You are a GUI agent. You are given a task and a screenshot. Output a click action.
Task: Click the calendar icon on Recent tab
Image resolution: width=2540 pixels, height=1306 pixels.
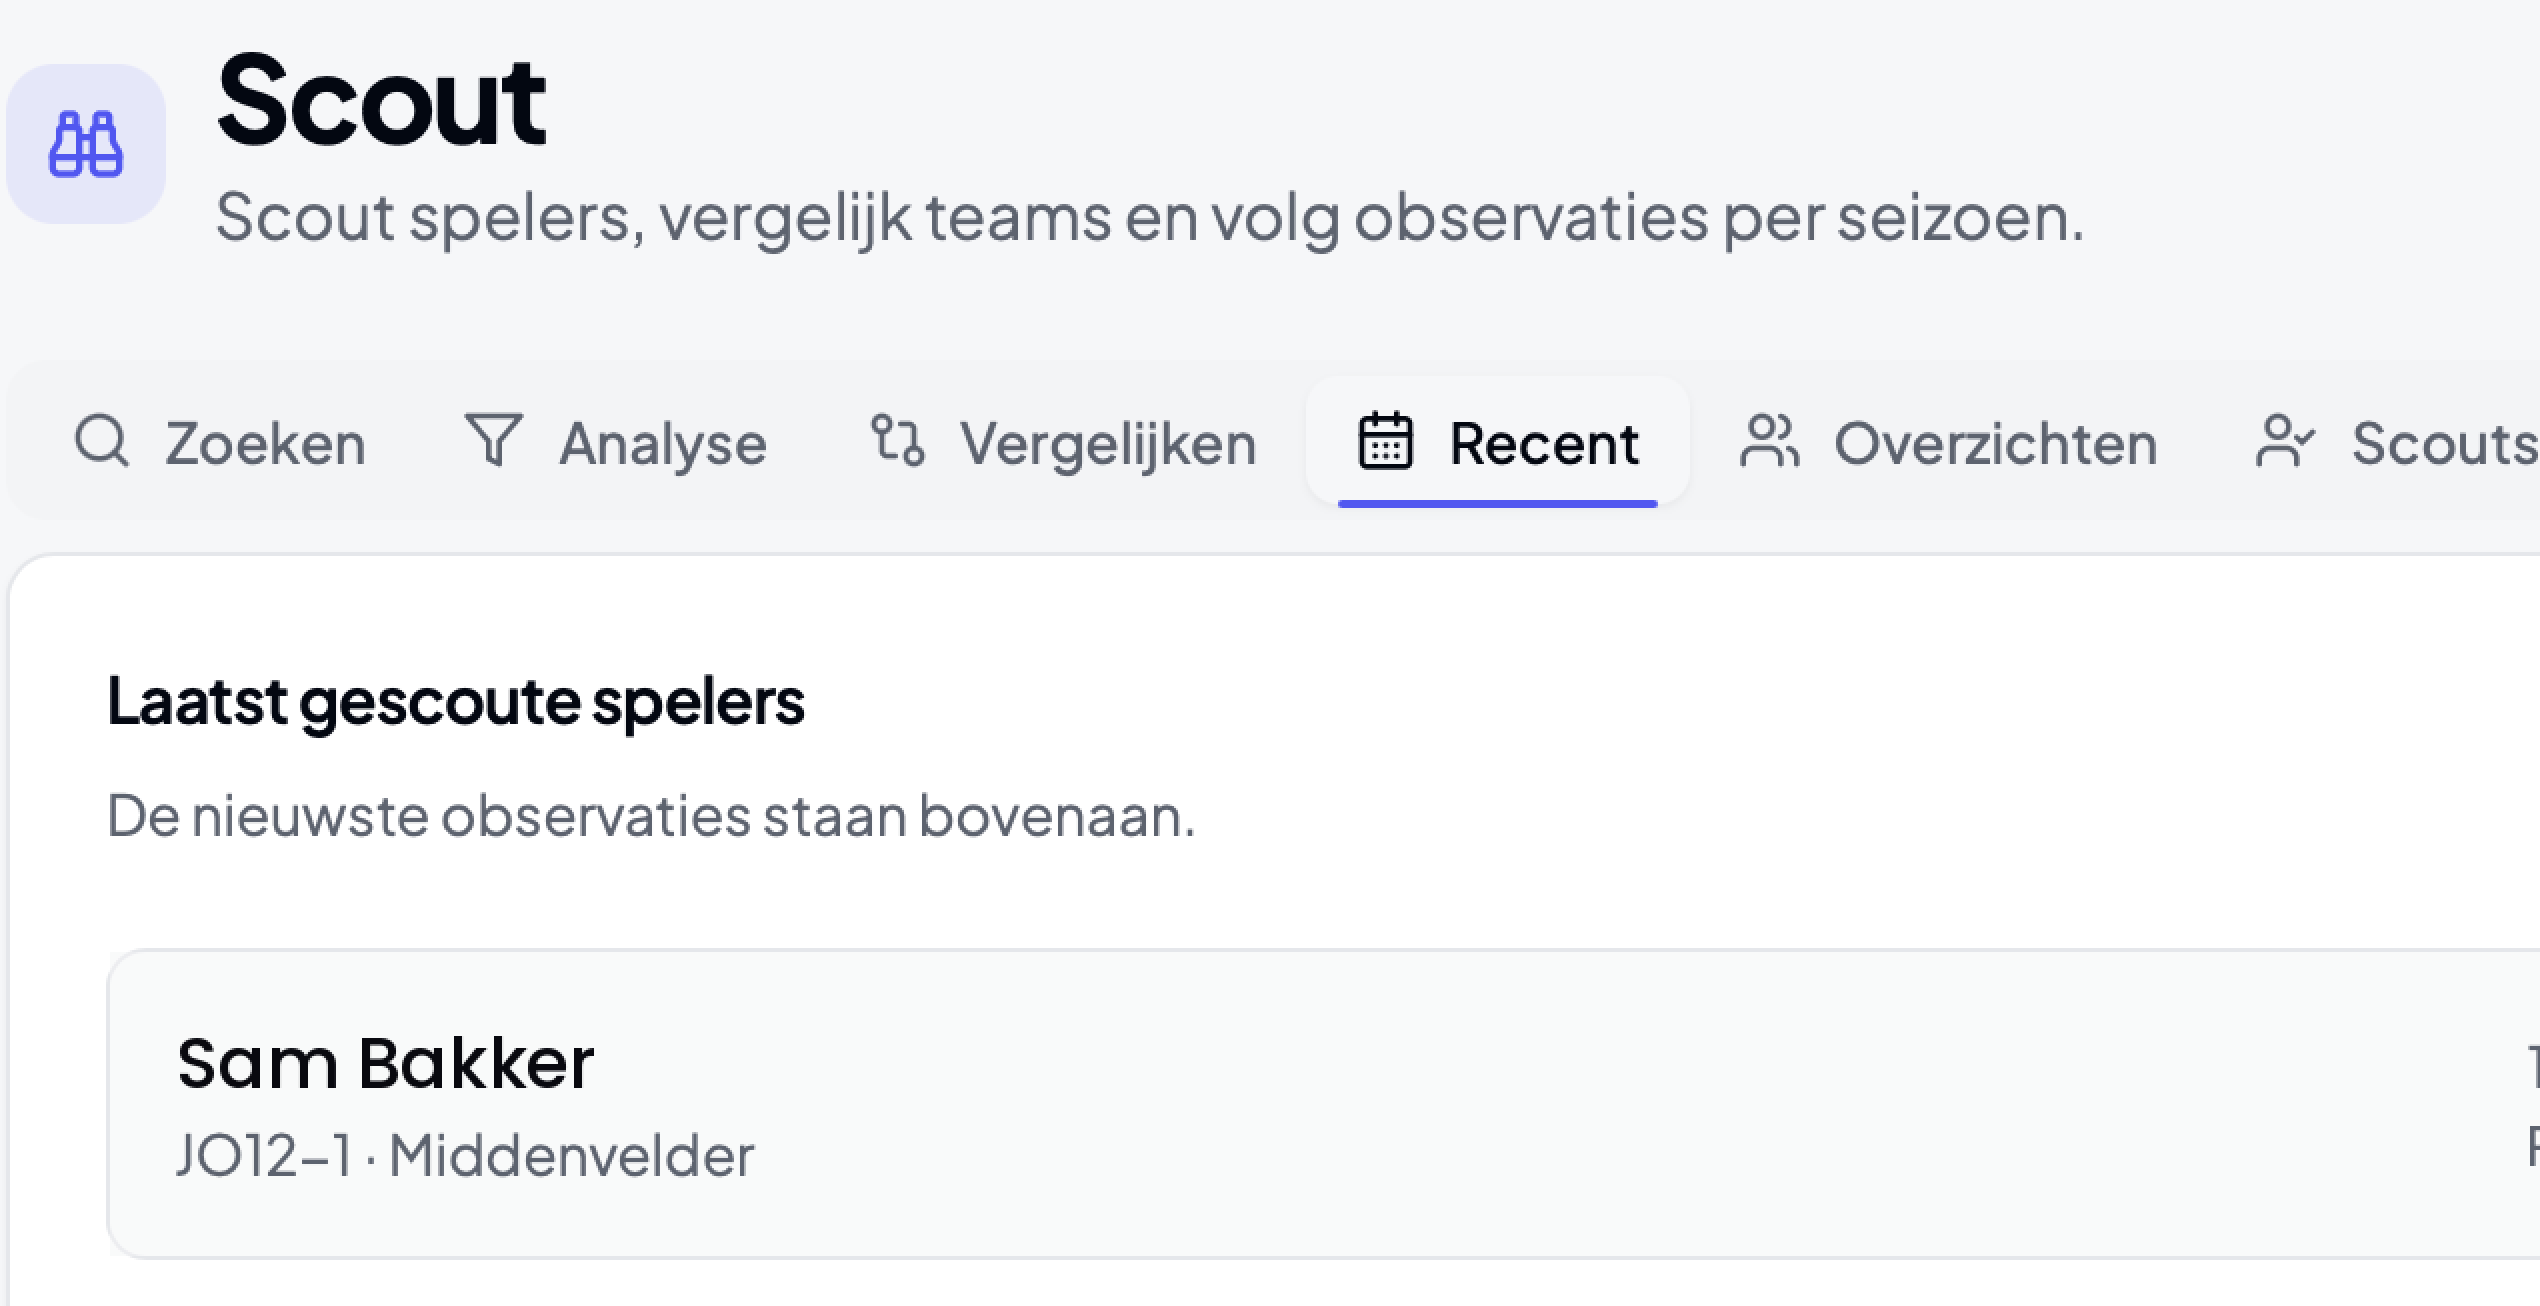click(1385, 441)
